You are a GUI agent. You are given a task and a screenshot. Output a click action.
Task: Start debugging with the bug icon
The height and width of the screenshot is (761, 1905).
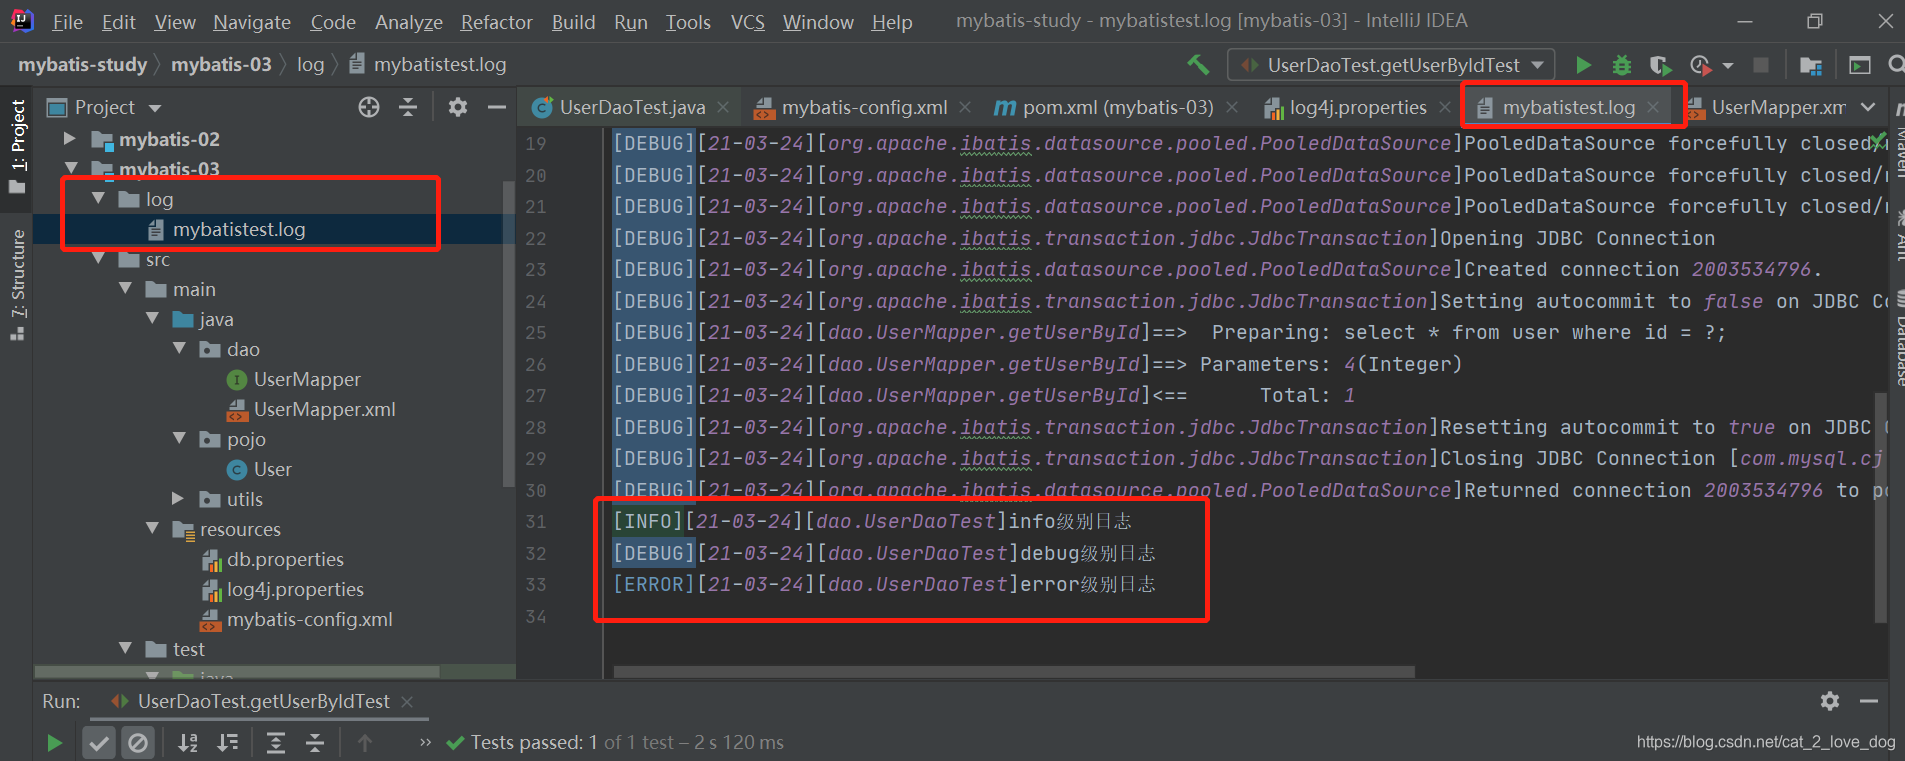(1622, 65)
